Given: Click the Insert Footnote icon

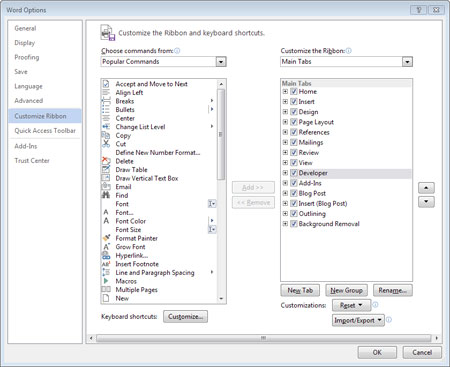Looking at the screenshot, I should tap(106, 264).
